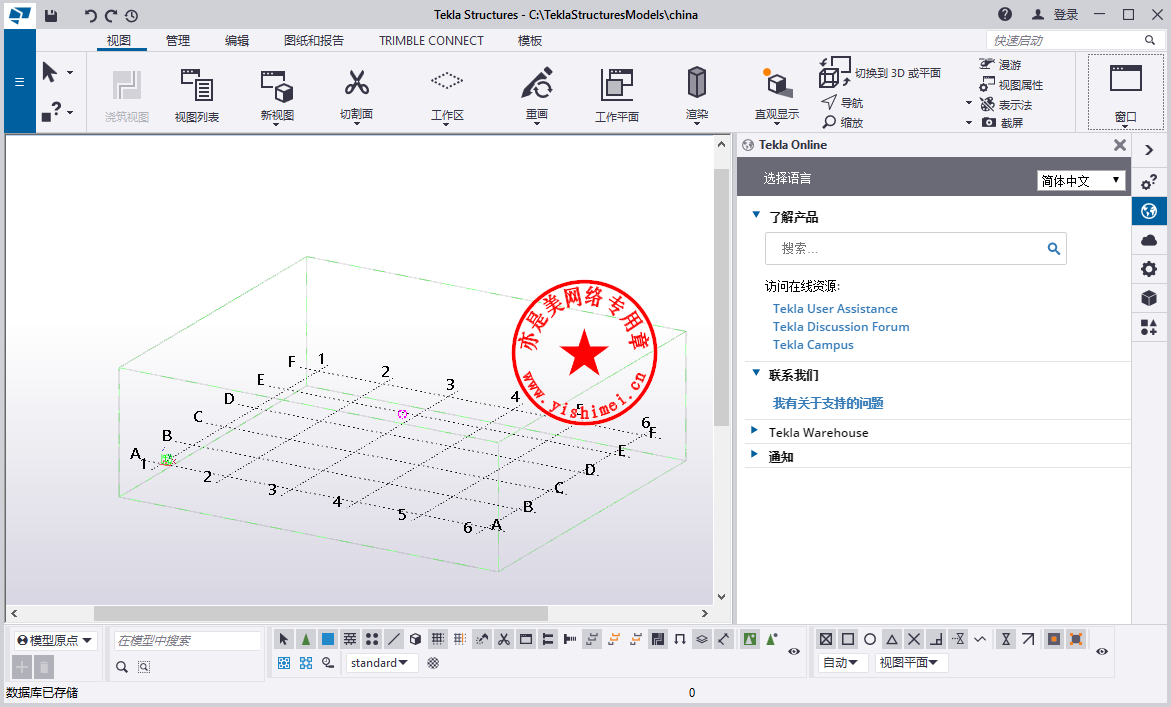Switch to the 视图 ribbon tab
Image resolution: width=1171 pixels, height=707 pixels.
coord(119,40)
